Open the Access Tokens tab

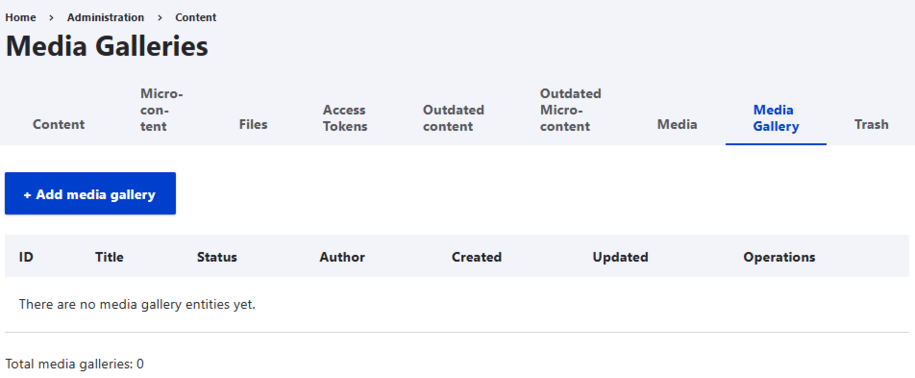click(x=345, y=118)
